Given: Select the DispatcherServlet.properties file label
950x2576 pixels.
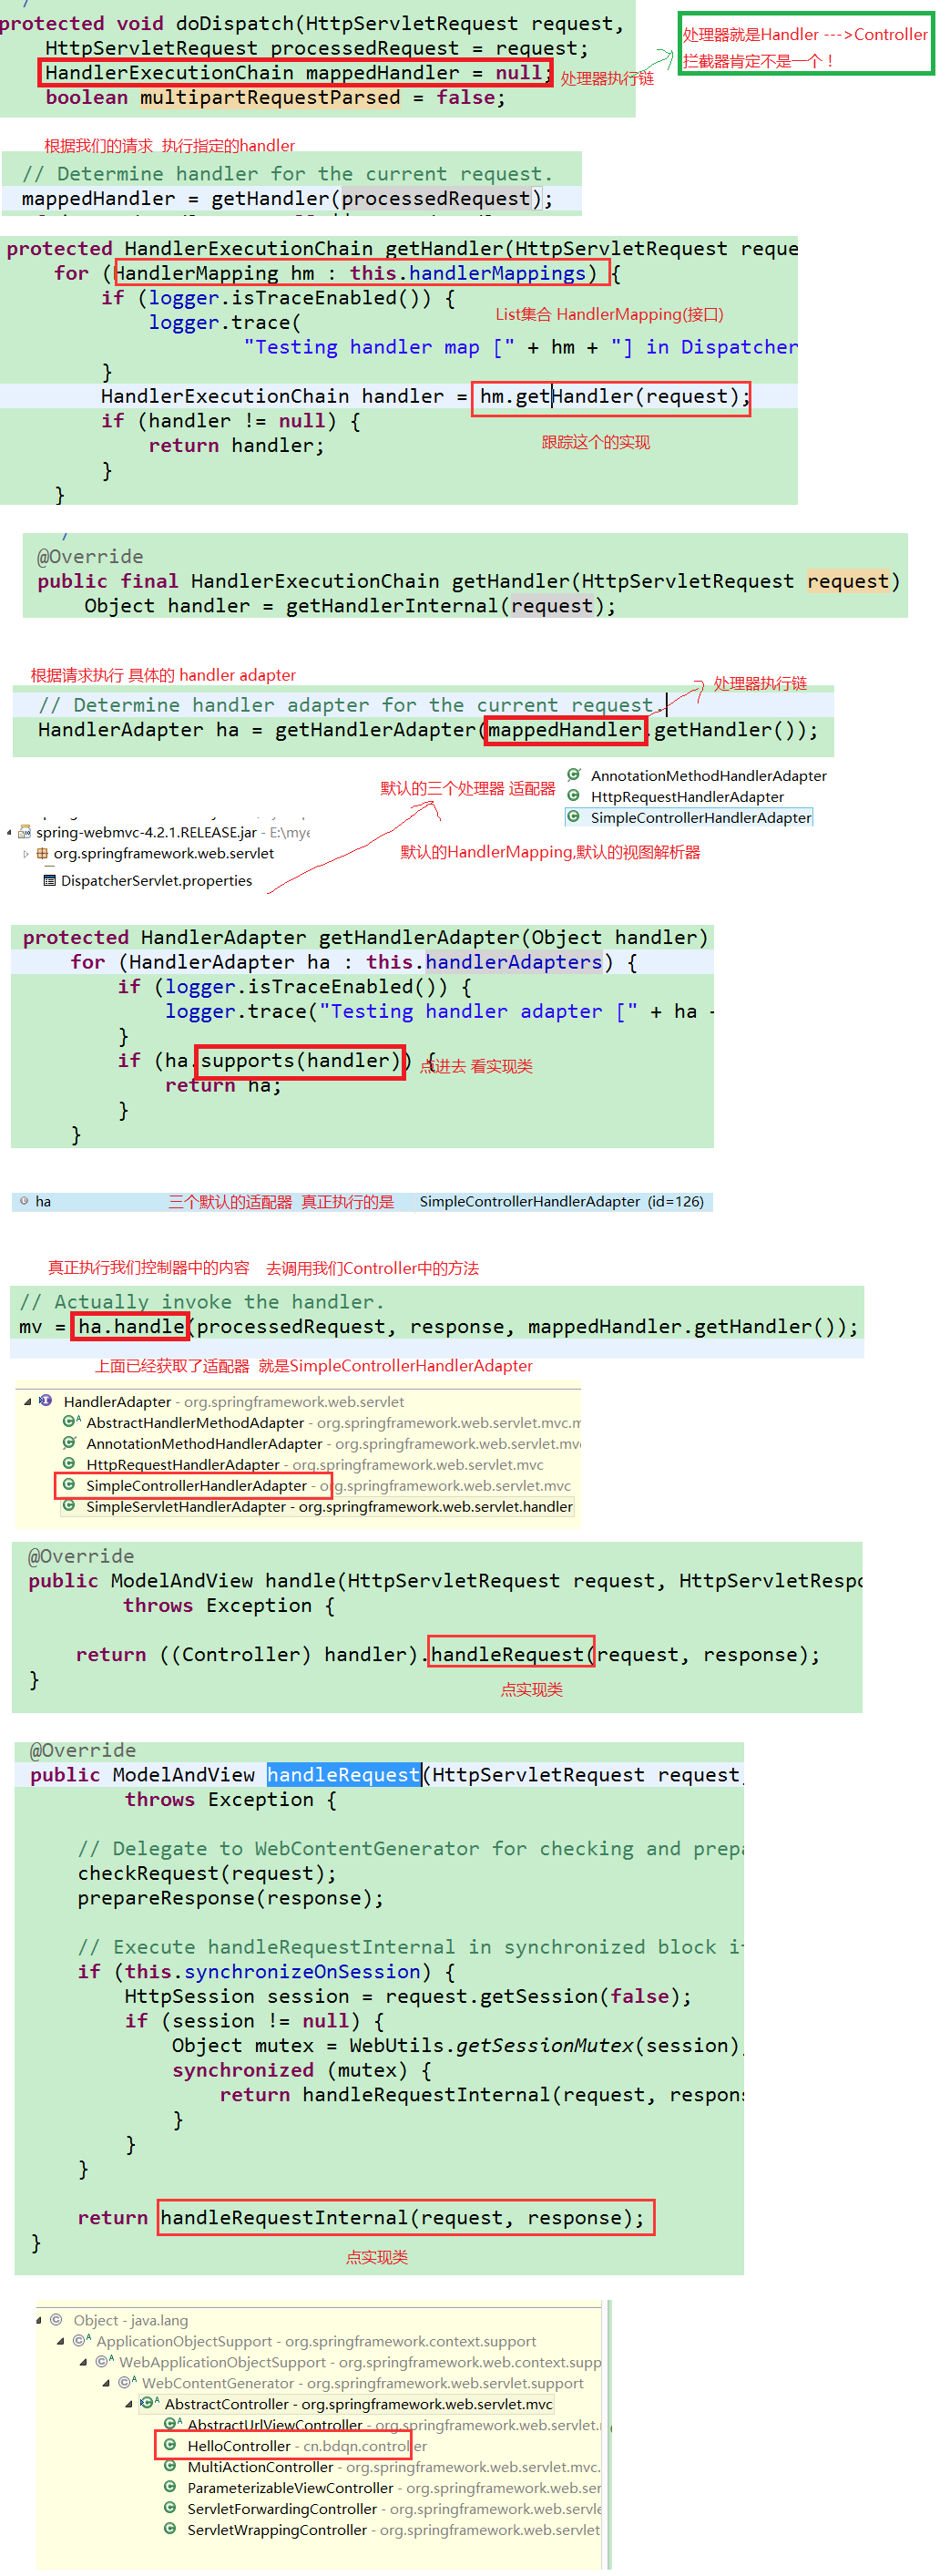Looking at the screenshot, I should pos(156,881).
